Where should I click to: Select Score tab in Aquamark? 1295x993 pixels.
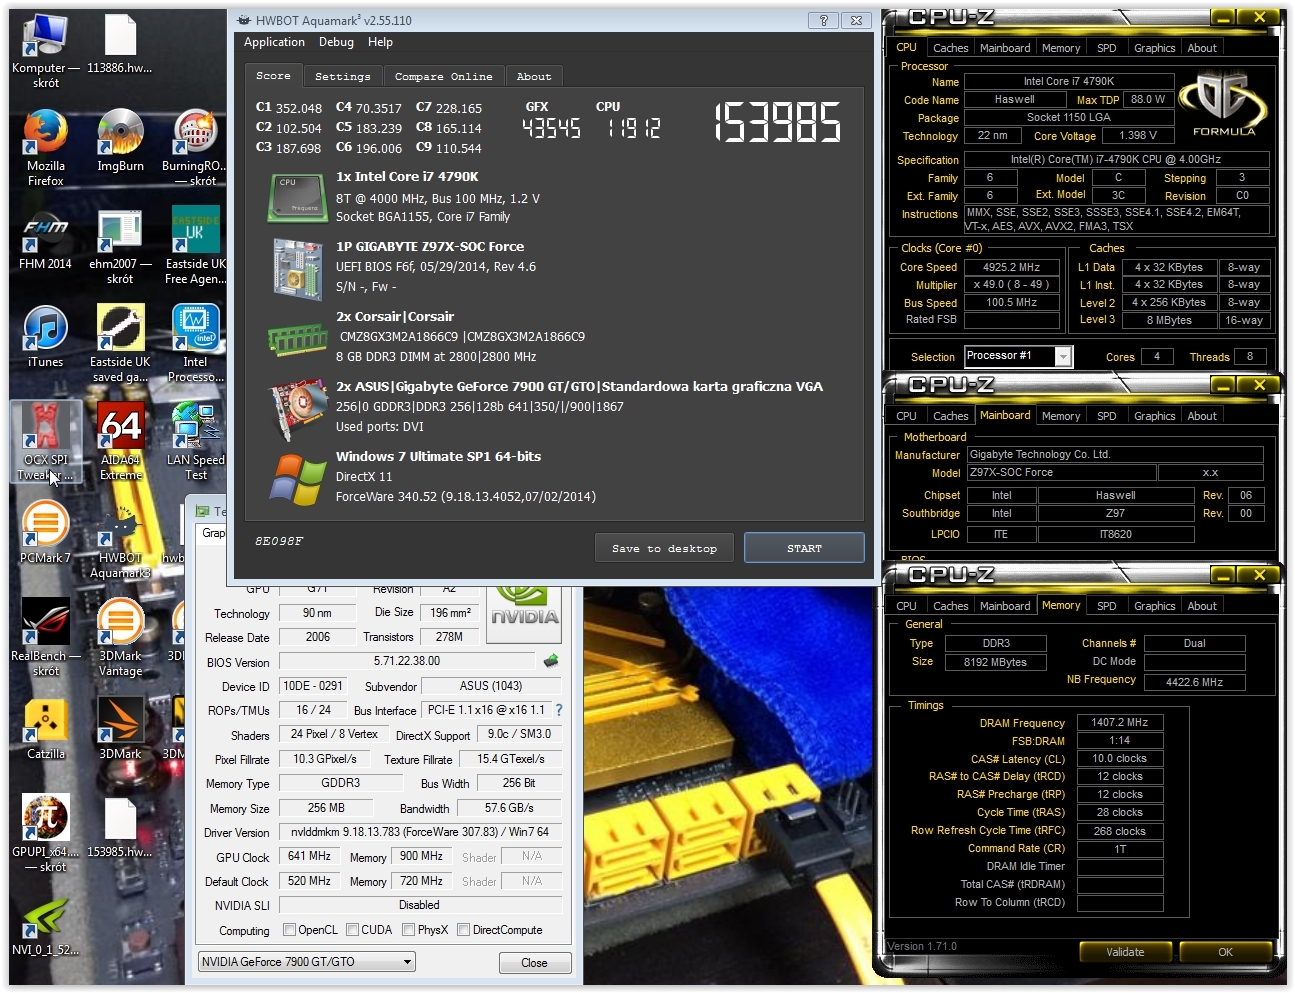coord(273,75)
